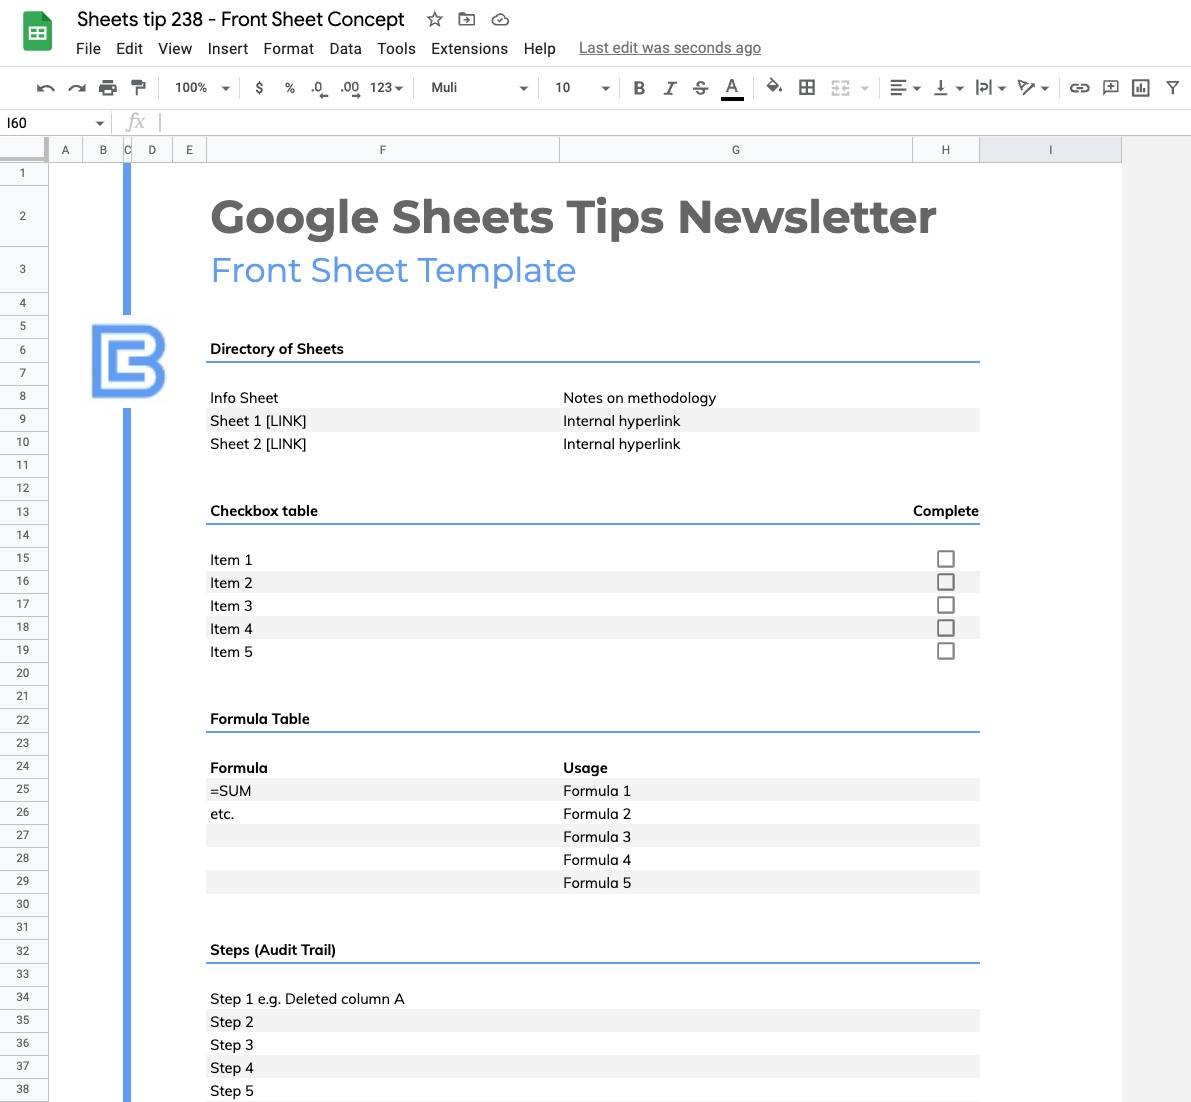The image size is (1191, 1102).
Task: Check the Item 3 checkbox
Action: click(946, 605)
